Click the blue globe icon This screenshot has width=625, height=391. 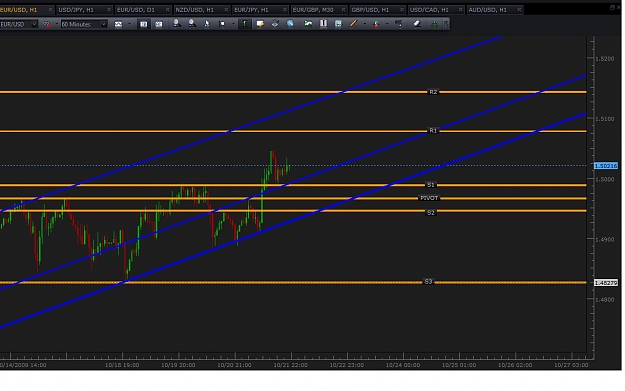(x=290, y=24)
